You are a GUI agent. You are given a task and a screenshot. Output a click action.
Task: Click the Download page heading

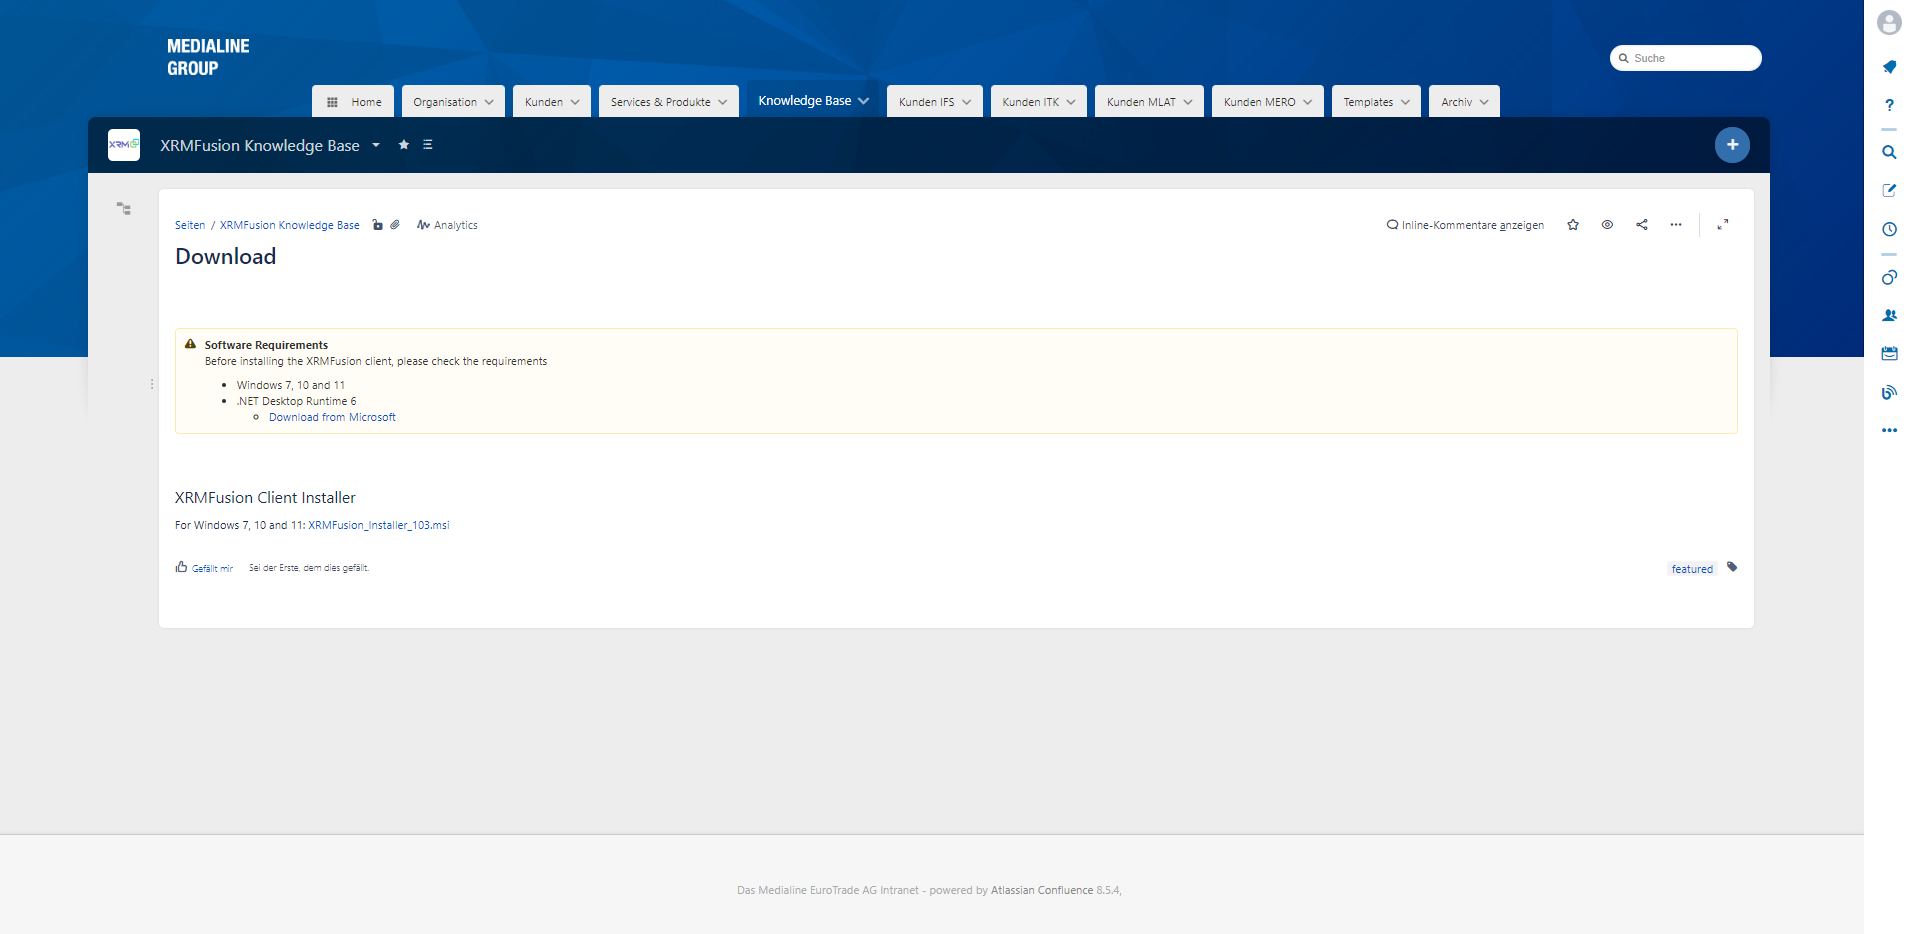[x=226, y=256]
